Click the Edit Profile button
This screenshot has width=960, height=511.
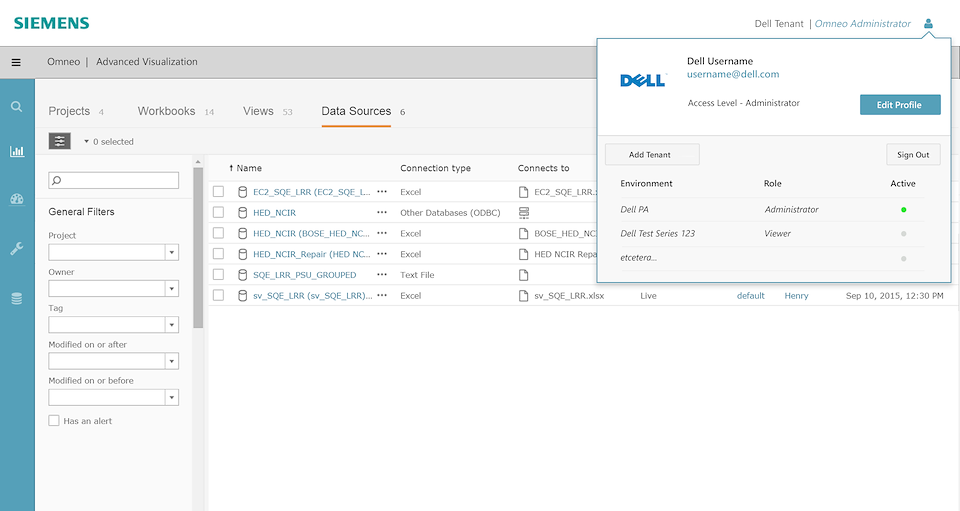[900, 105]
